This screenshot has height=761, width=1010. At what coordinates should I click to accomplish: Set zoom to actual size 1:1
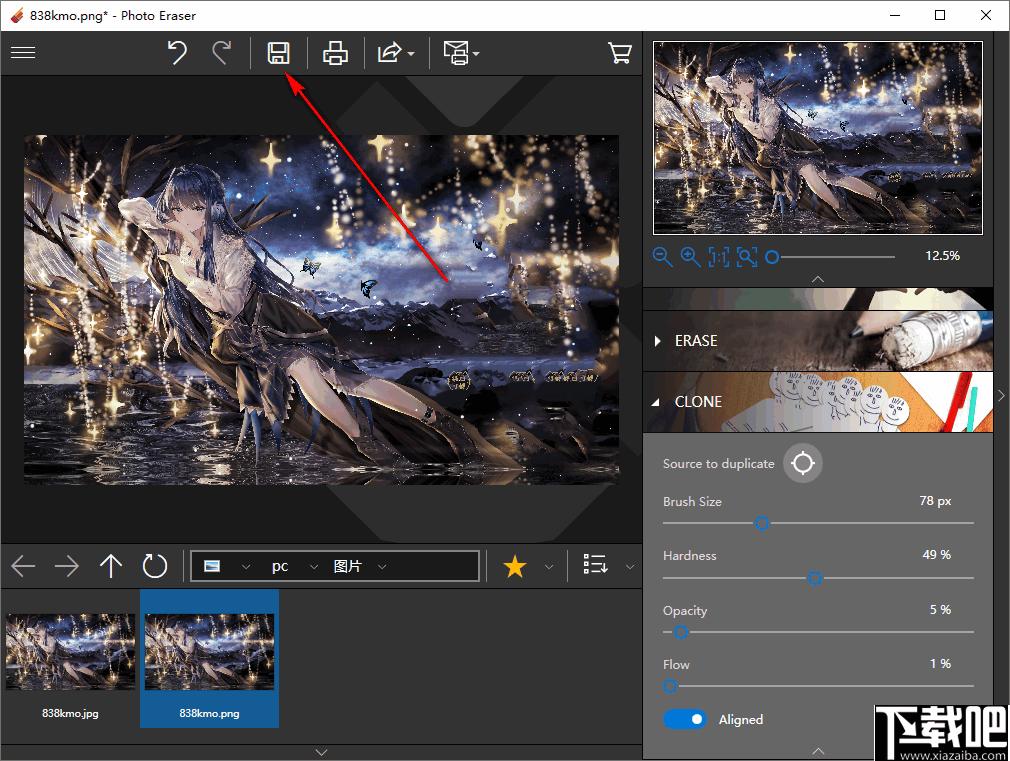[x=719, y=256]
